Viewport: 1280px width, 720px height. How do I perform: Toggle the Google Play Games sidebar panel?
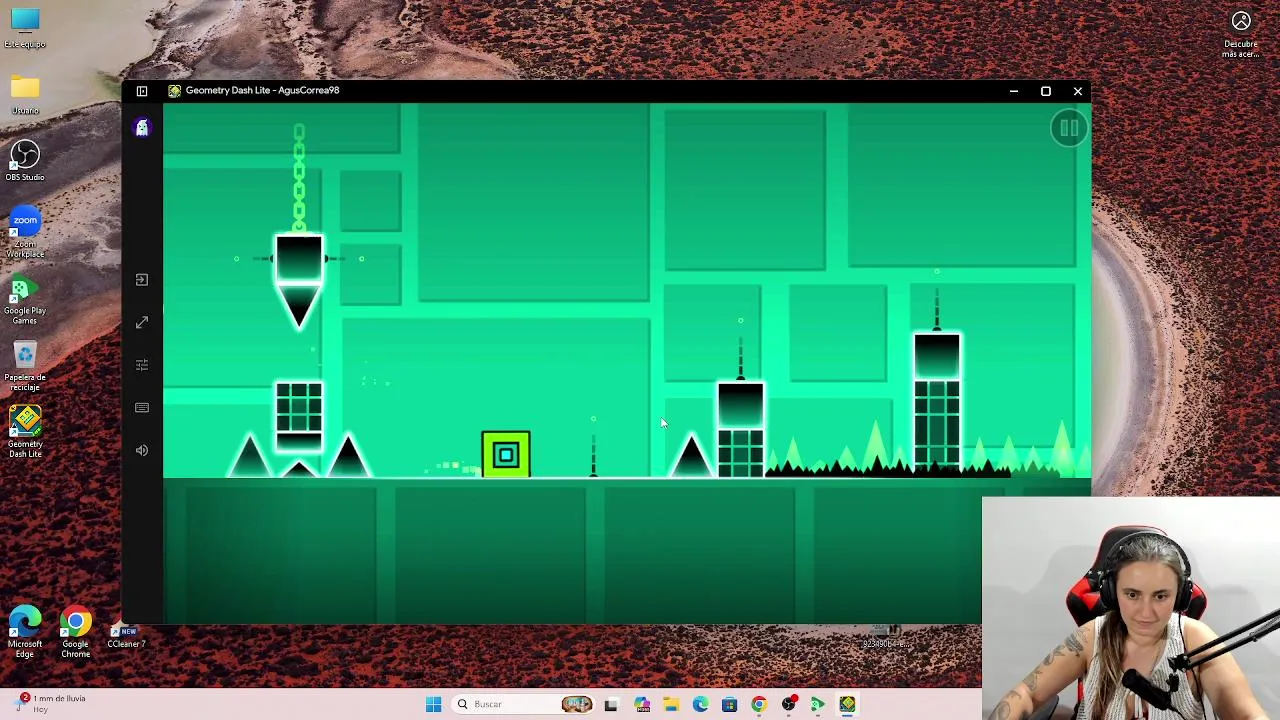point(142,91)
